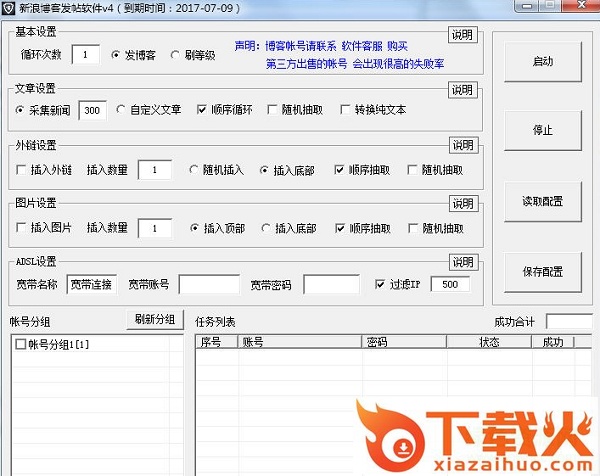
Task: Click the 过滤IP value field showing 500
Action: (450, 284)
